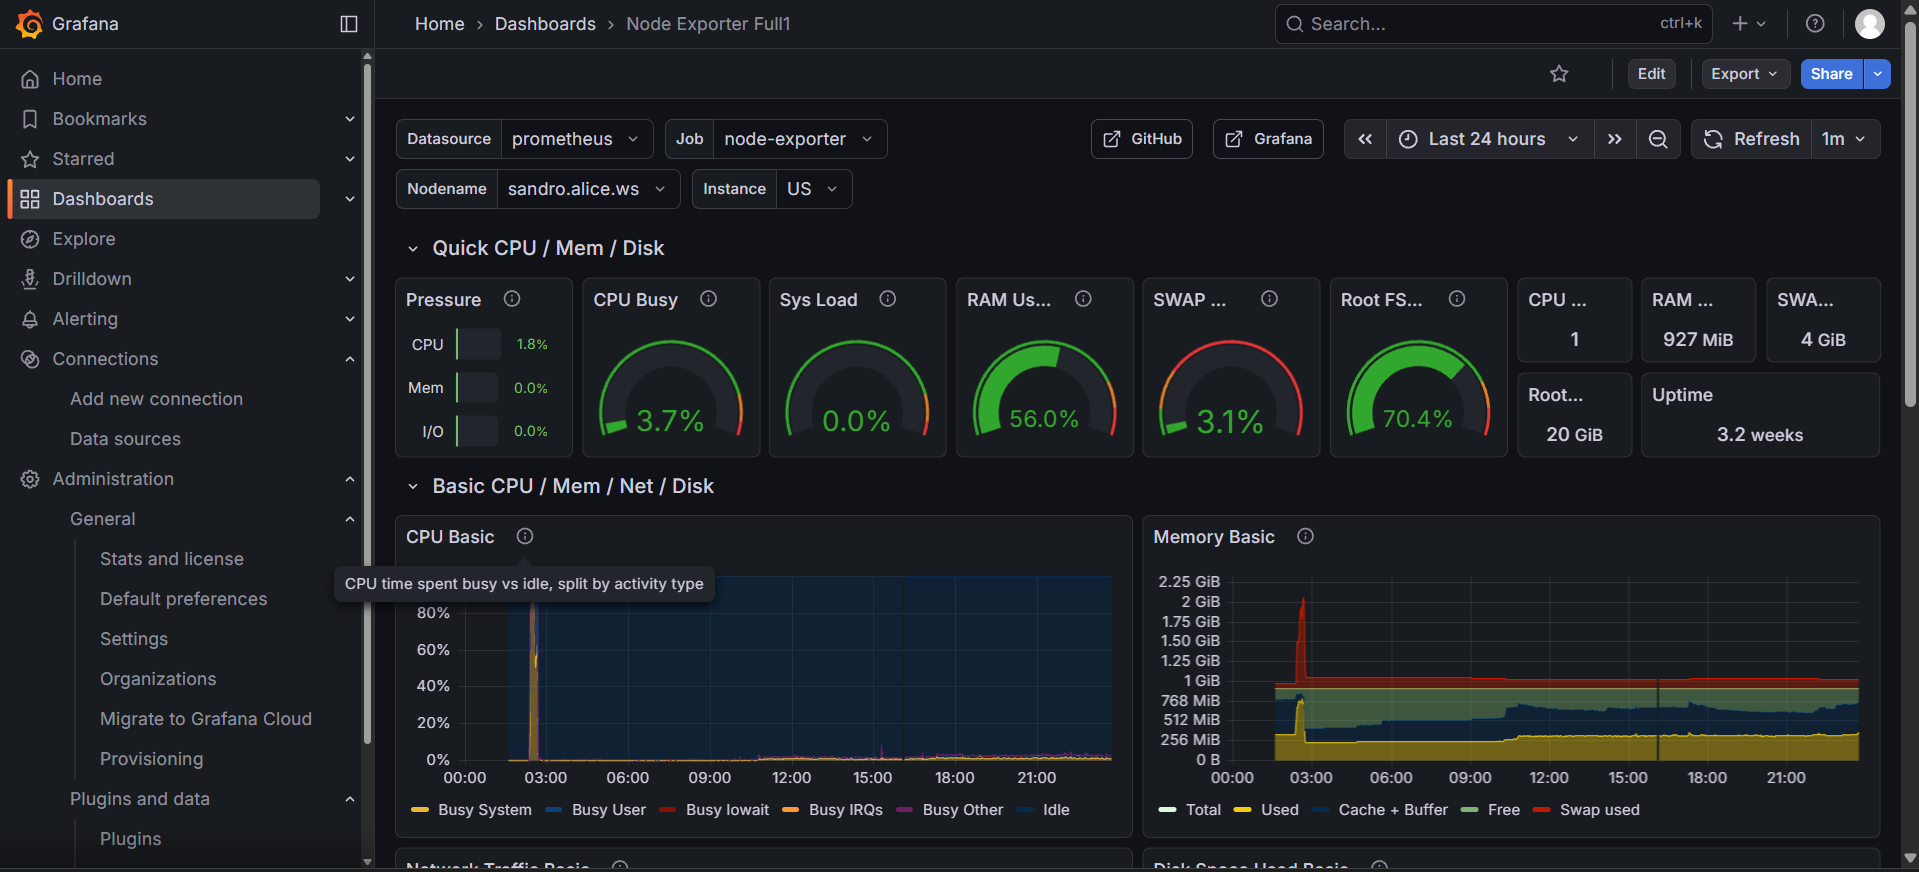Open the user profile avatar
Screen dimensions: 1919x872
coord(1868,24)
